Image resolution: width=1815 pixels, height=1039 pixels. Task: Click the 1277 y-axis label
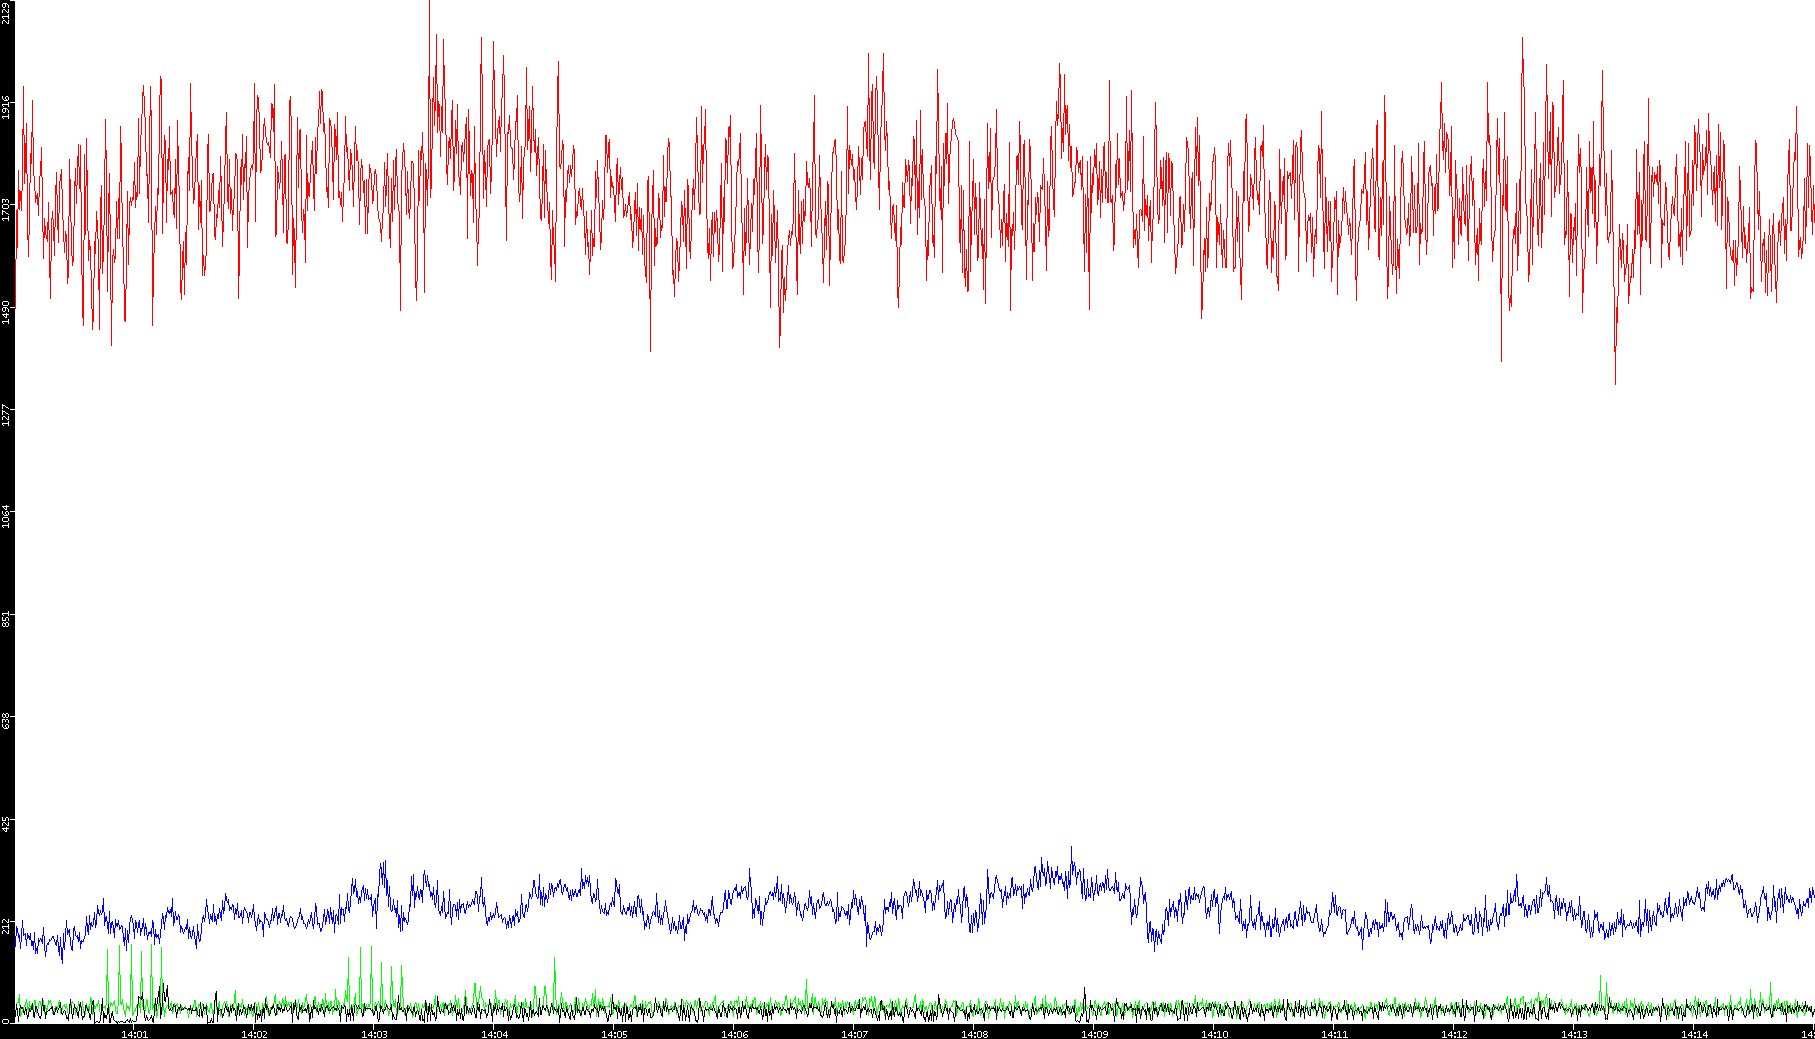click(x=6, y=414)
